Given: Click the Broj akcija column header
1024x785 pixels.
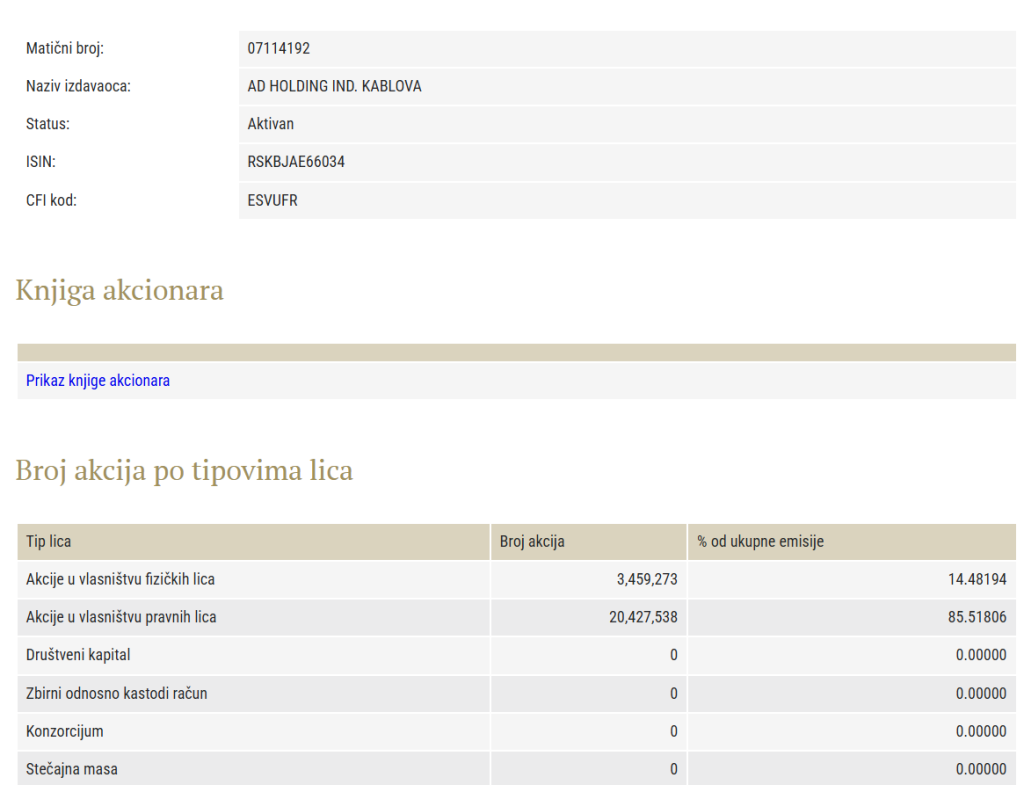Looking at the screenshot, I should pos(532,542).
